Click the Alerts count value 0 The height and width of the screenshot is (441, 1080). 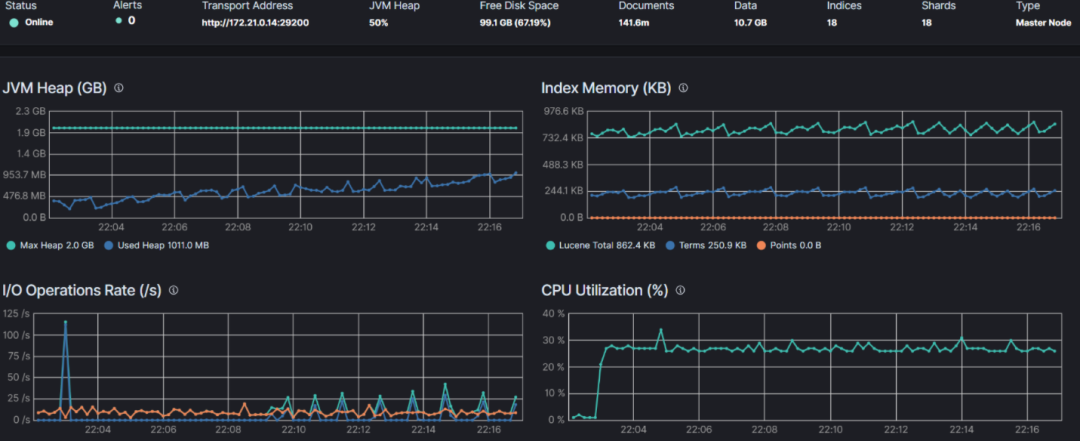131,21
